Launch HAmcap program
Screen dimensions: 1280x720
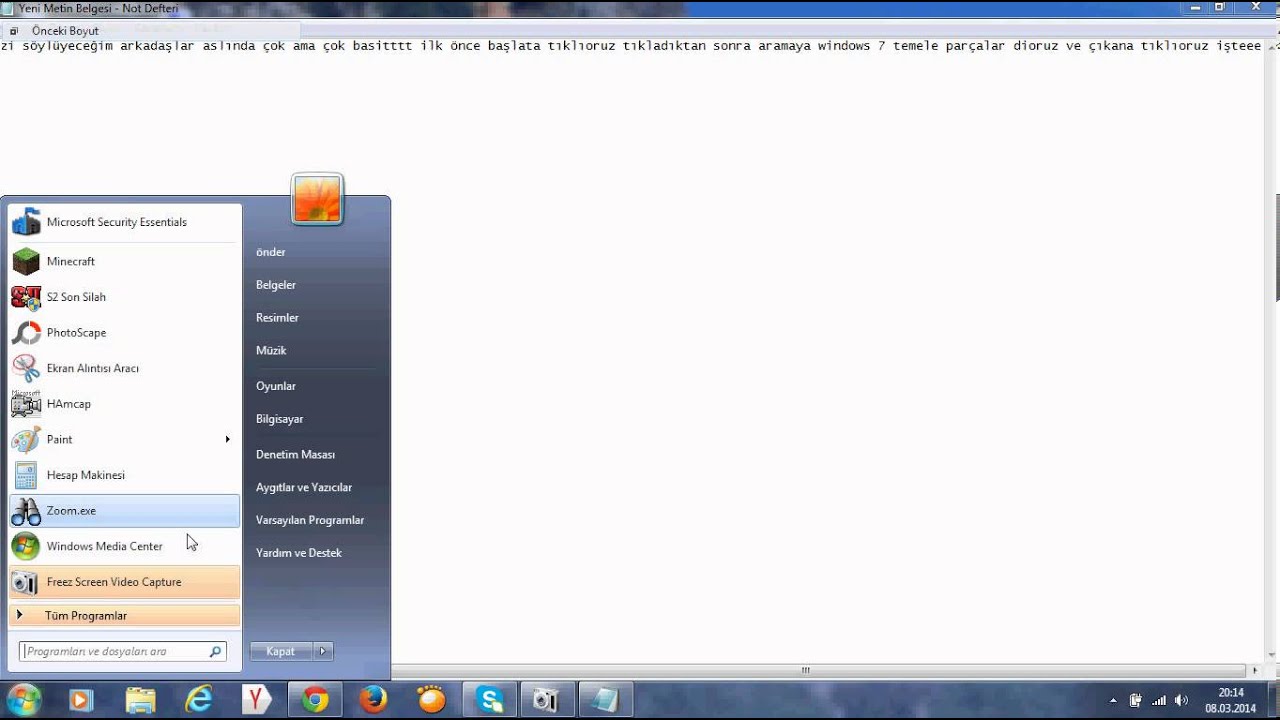[125, 404]
